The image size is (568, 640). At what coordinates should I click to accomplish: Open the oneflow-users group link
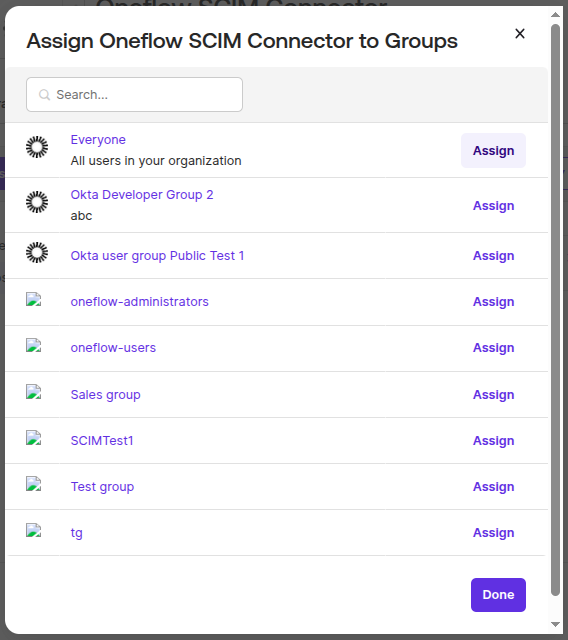(113, 348)
